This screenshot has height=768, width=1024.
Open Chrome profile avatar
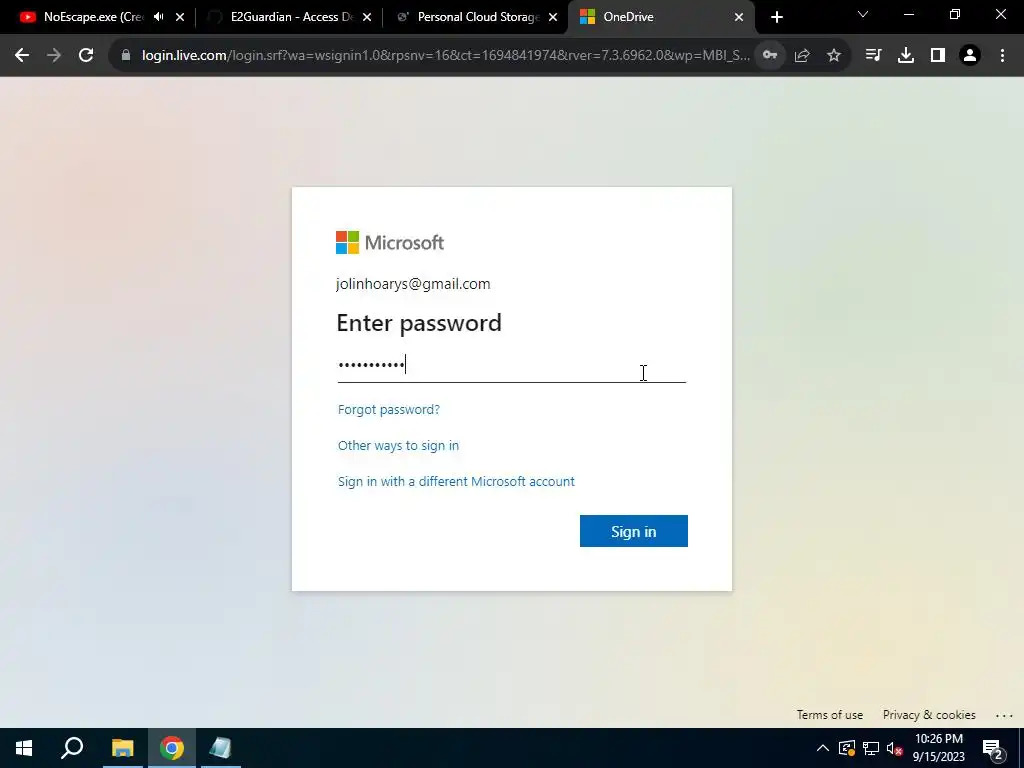pyautogui.click(x=970, y=56)
